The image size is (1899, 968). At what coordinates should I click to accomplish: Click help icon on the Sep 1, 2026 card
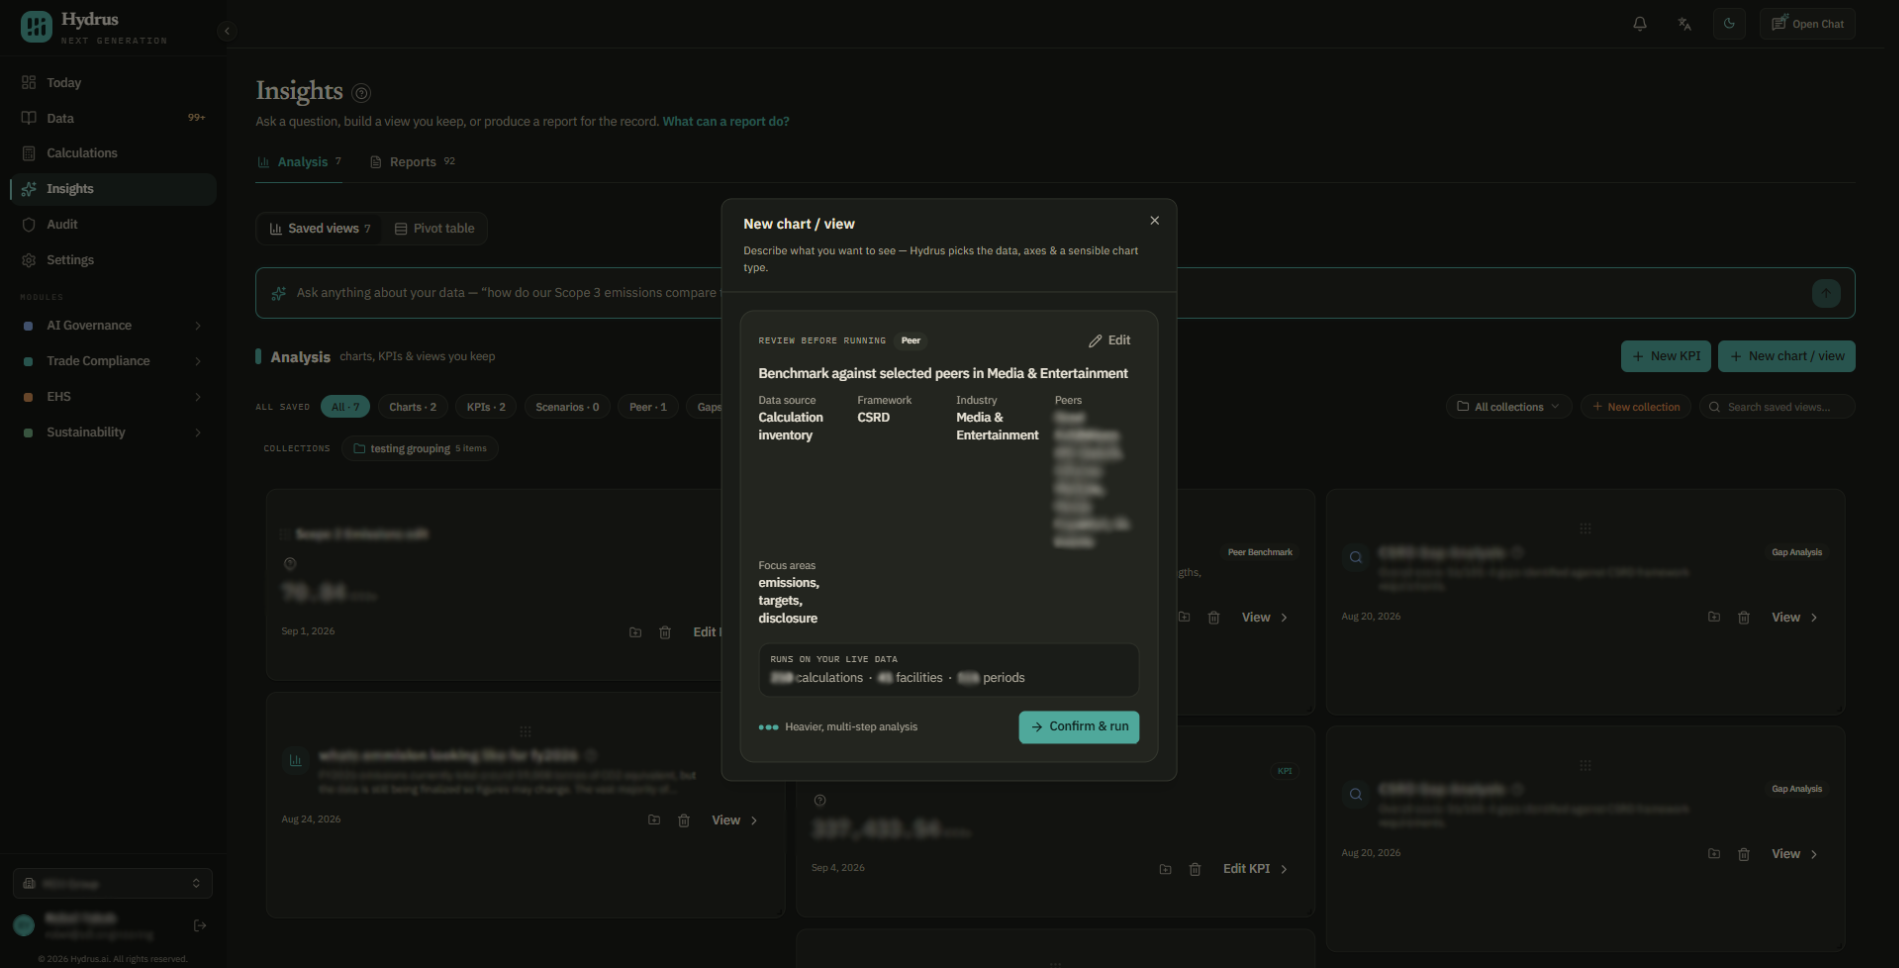tap(290, 564)
